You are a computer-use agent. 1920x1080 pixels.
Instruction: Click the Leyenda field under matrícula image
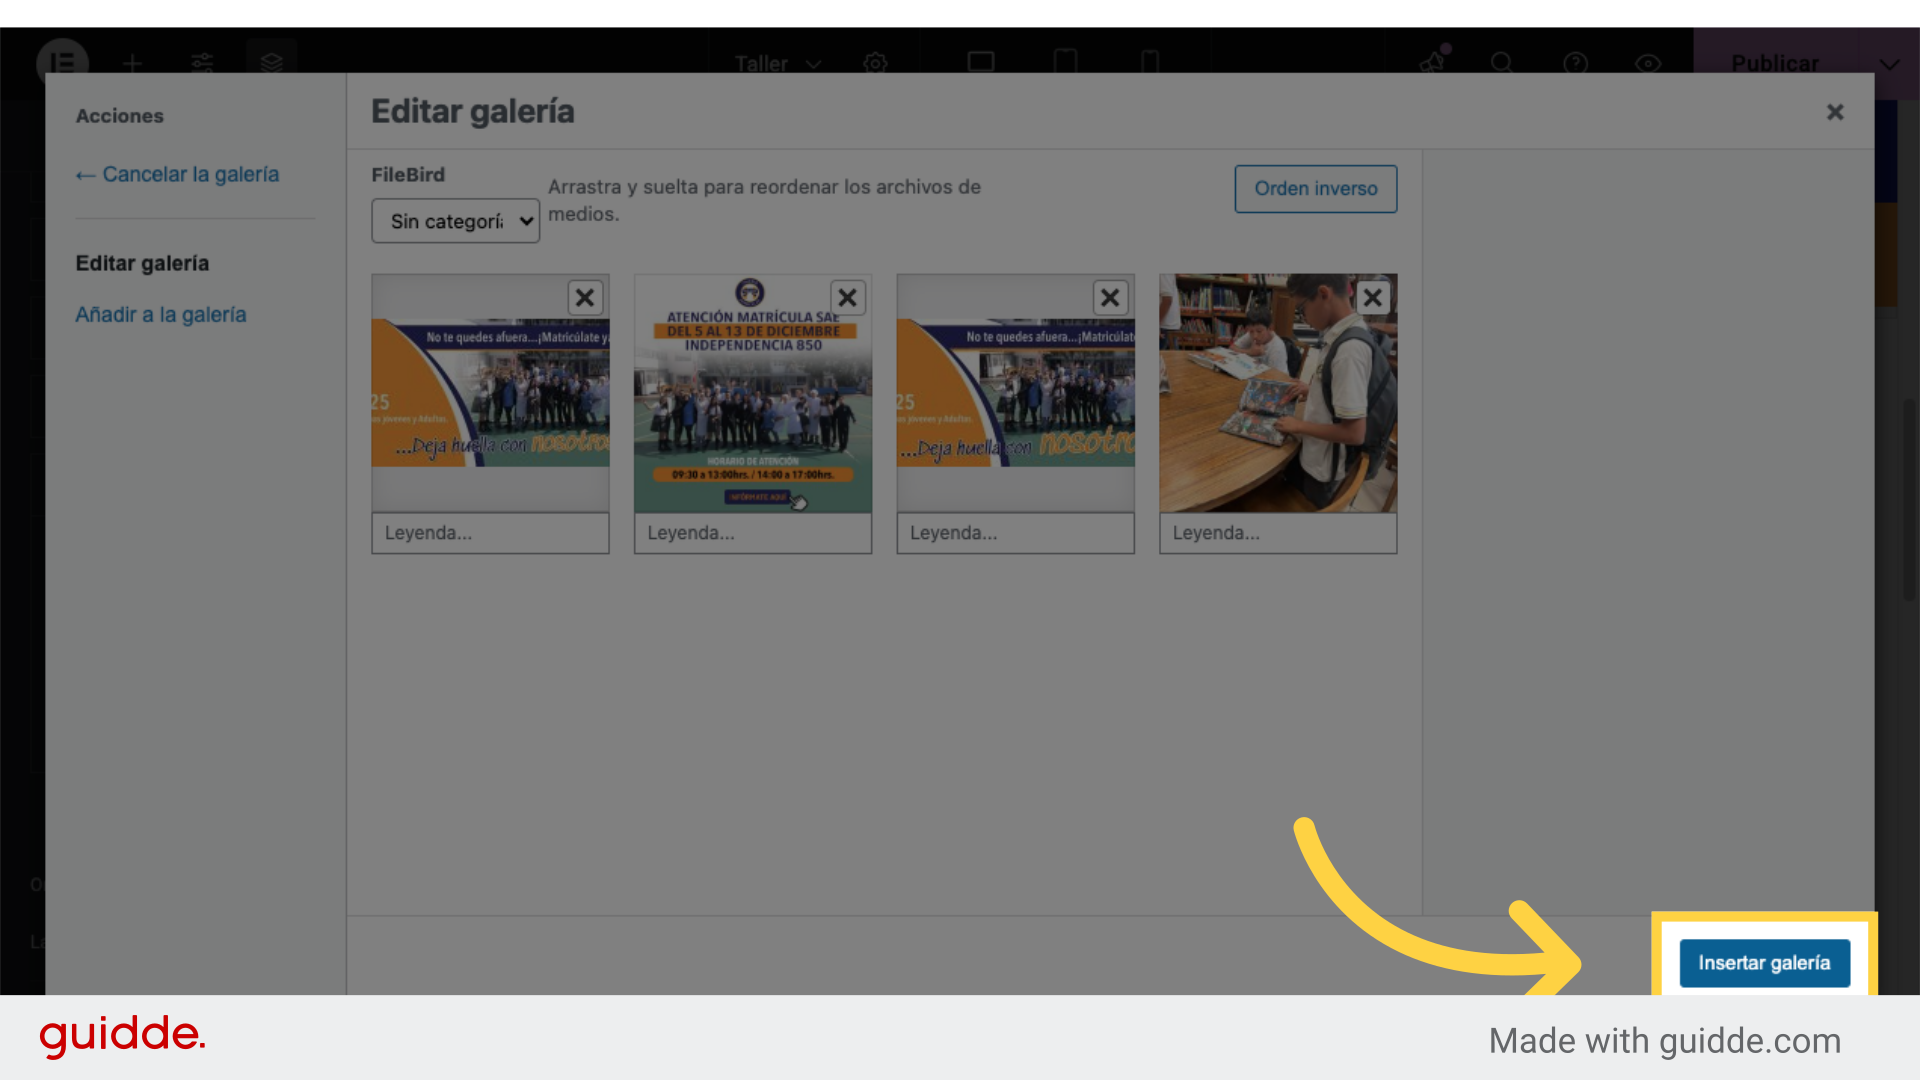coord(752,533)
